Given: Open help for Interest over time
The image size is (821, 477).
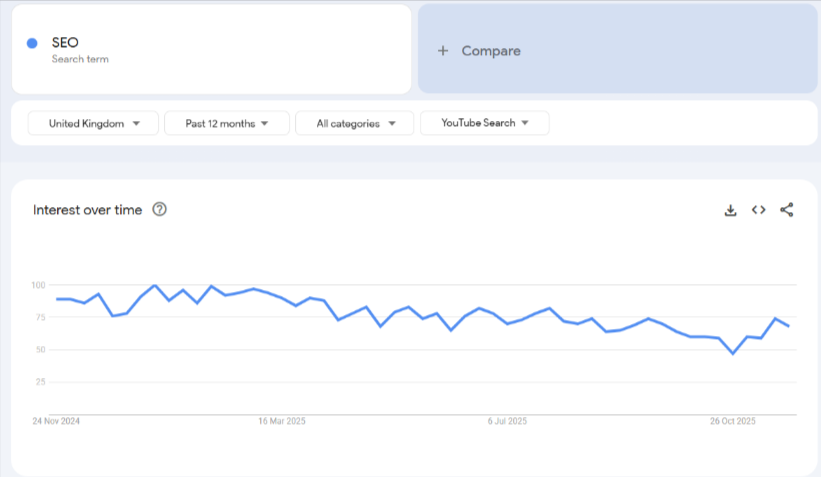Looking at the screenshot, I should (159, 209).
